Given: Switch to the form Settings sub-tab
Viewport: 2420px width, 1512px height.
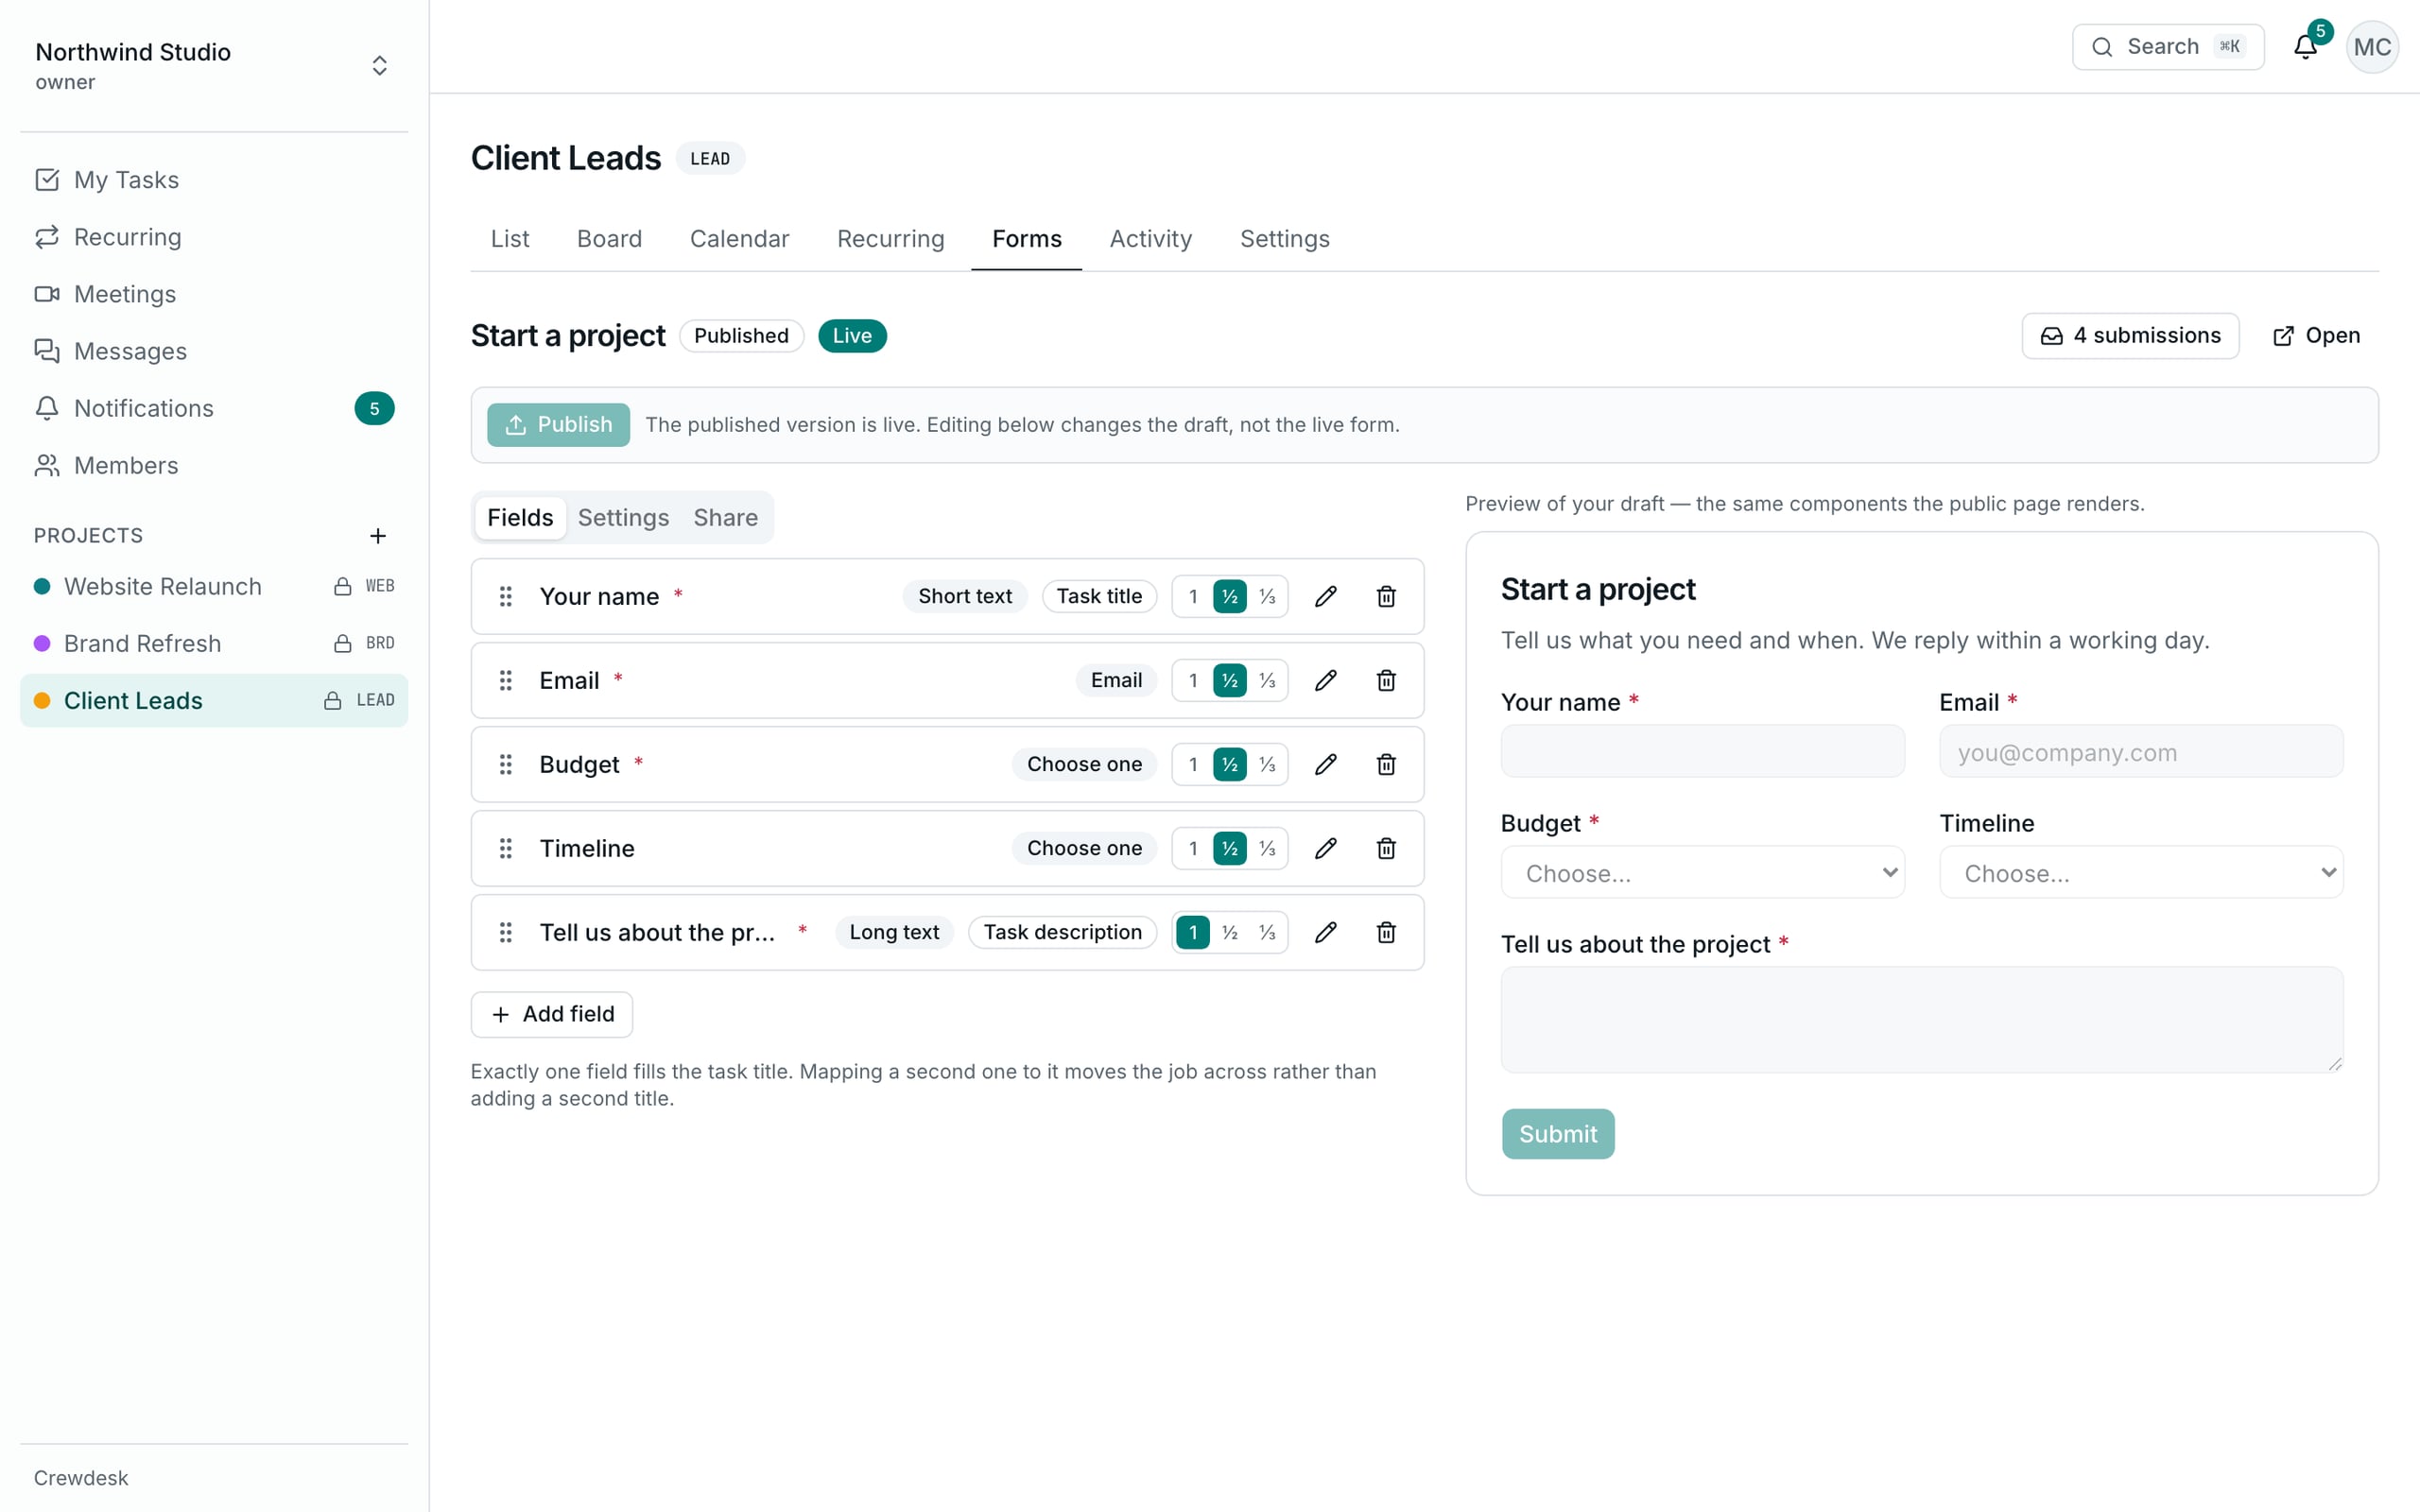Looking at the screenshot, I should (x=623, y=517).
